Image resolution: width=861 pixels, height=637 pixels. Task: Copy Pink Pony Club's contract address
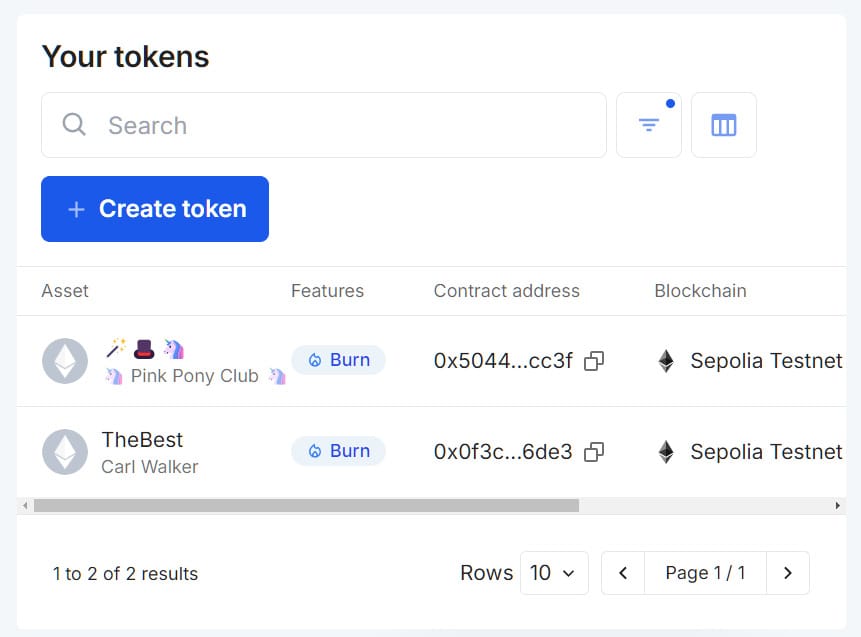(x=594, y=361)
